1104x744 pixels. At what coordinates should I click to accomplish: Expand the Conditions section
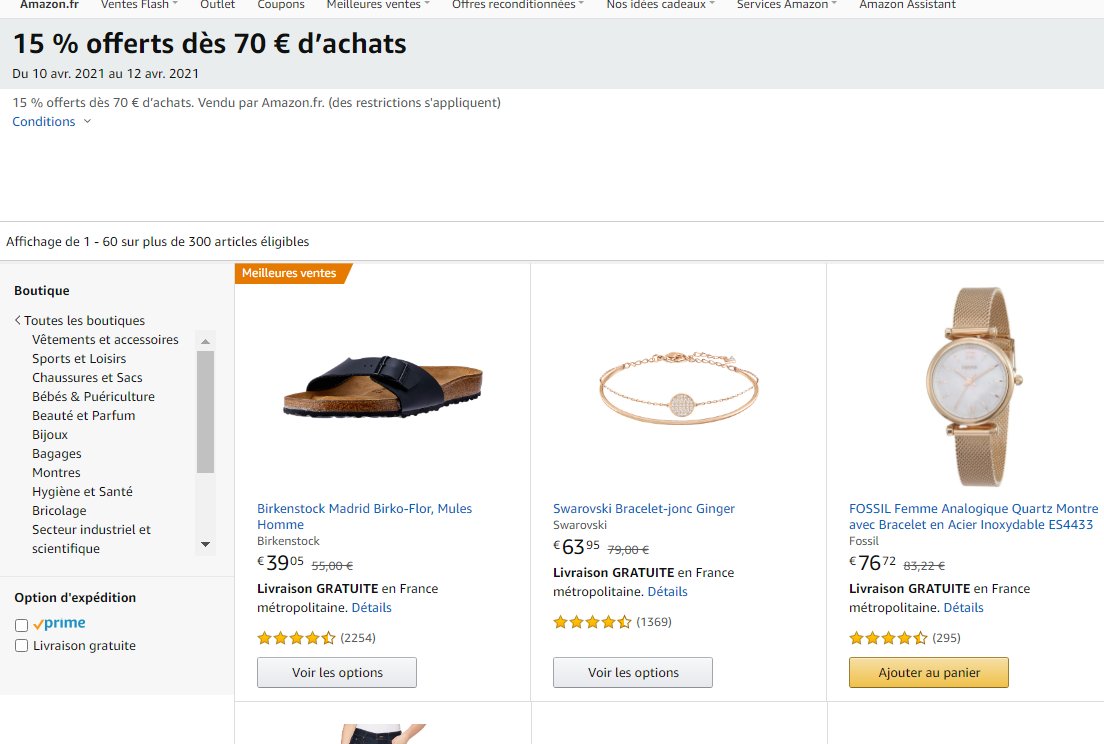pyautogui.click(x=43, y=120)
